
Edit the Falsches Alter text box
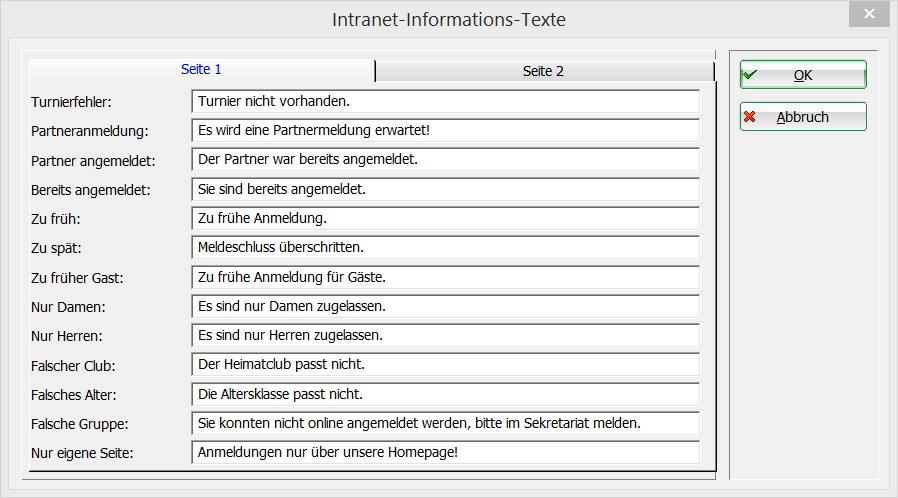[445, 394]
